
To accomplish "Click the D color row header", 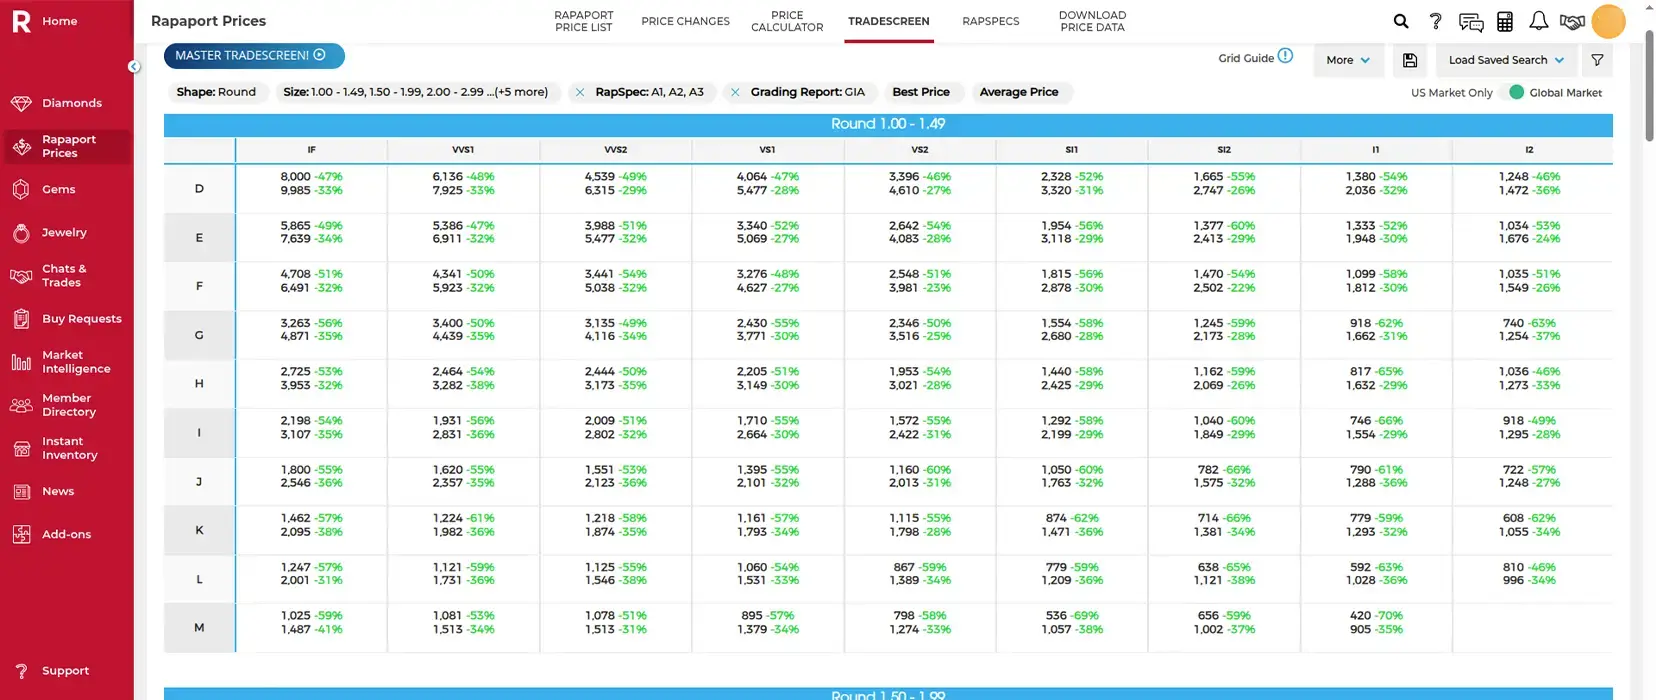I will [x=199, y=189].
